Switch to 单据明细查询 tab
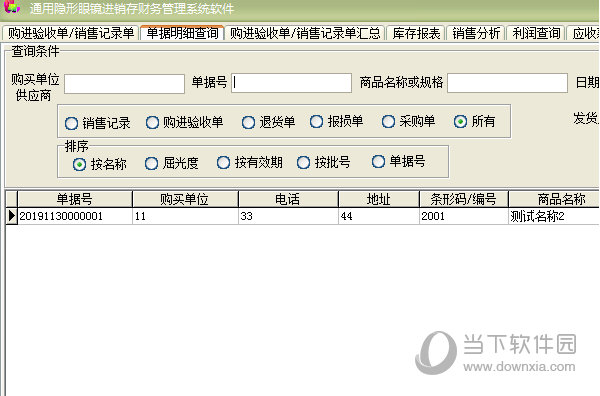Screen dimensions: 600x396 pyautogui.click(x=182, y=33)
